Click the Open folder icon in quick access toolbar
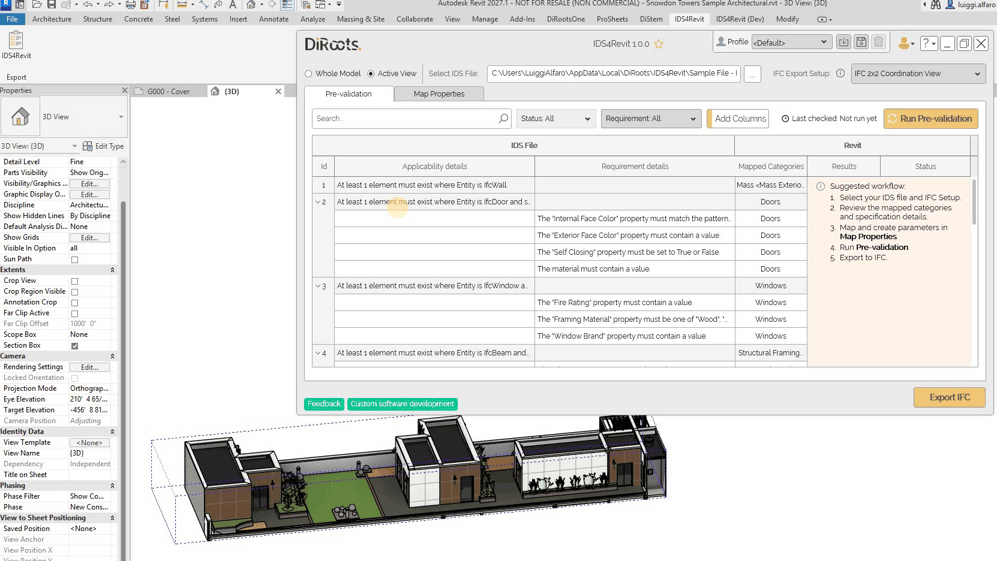Screen dimensions: 997x561 pyautogui.click(x=37, y=4)
